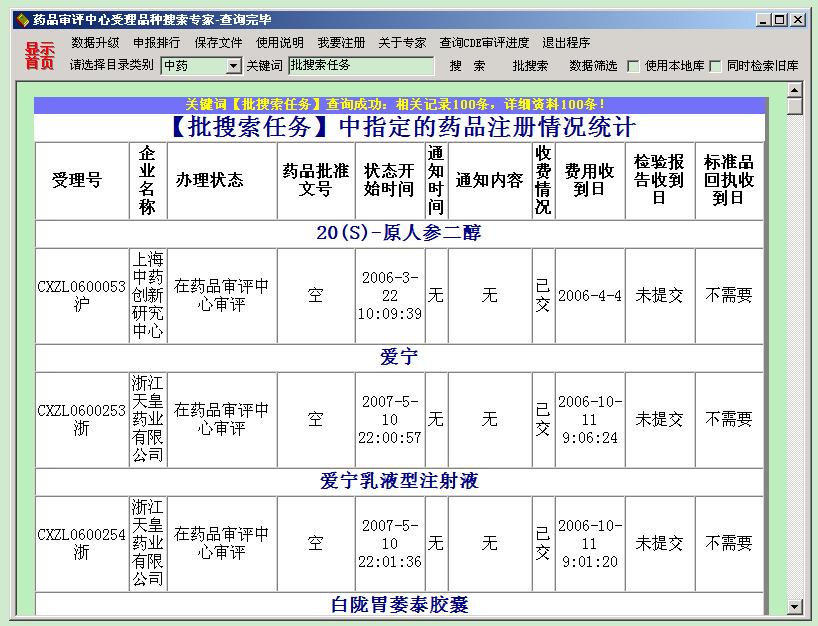
Task: Click the 费用收到日 column header
Action: (x=590, y=180)
